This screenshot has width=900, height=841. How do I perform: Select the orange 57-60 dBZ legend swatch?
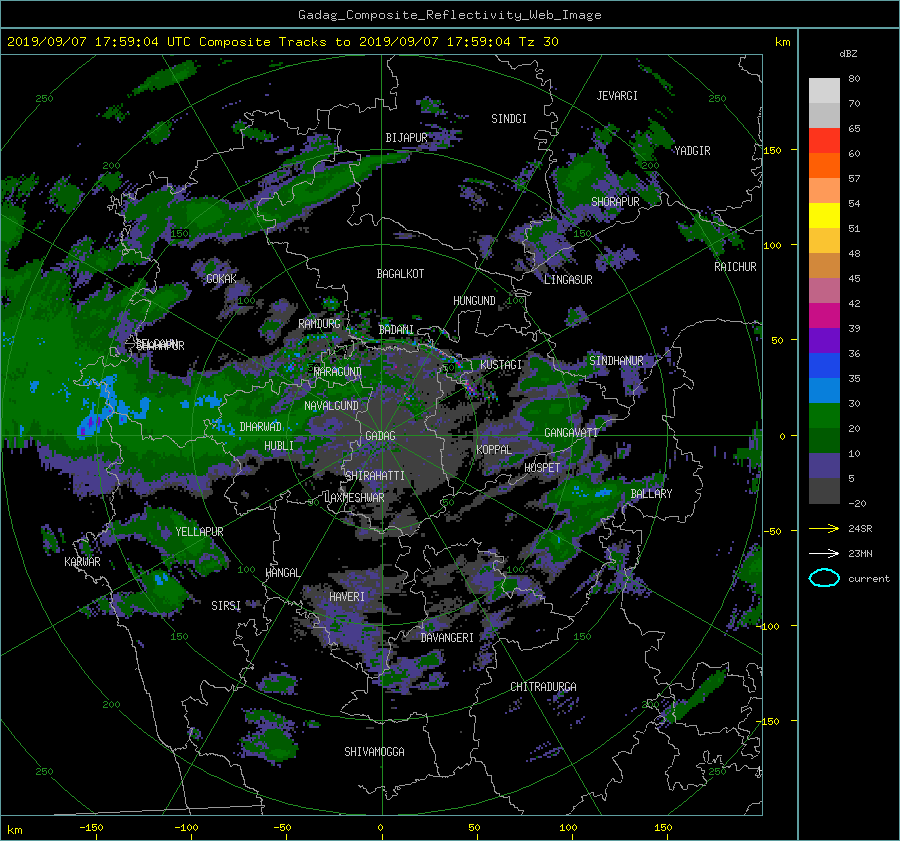tap(824, 166)
